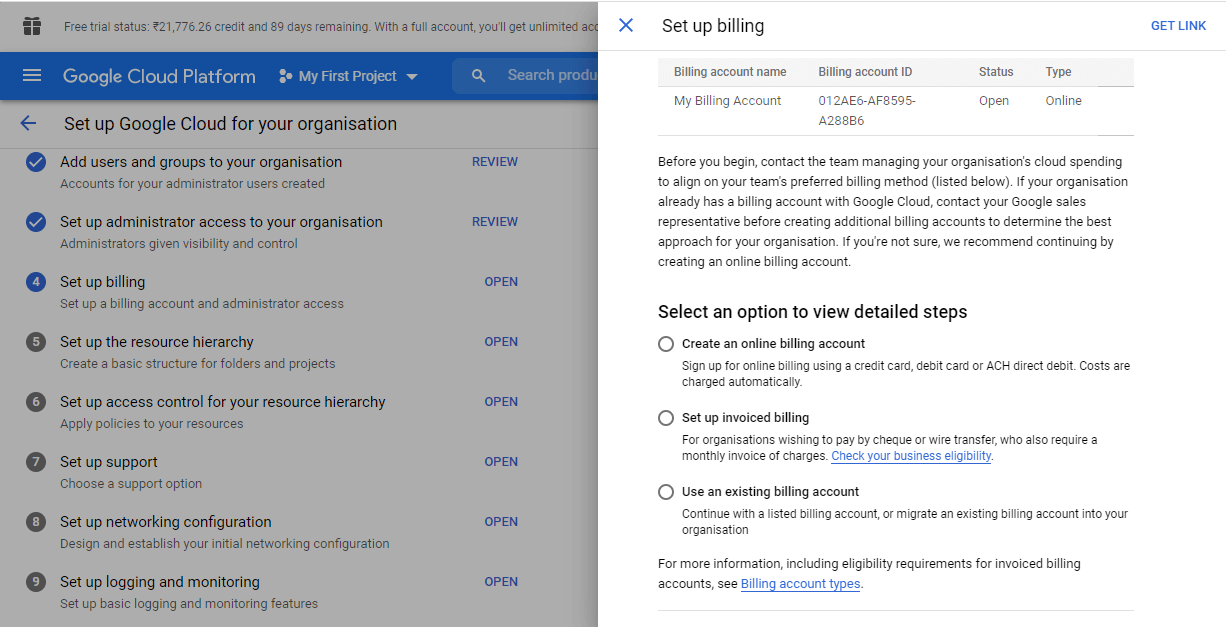Click Set up billing step title in list

coord(102,282)
